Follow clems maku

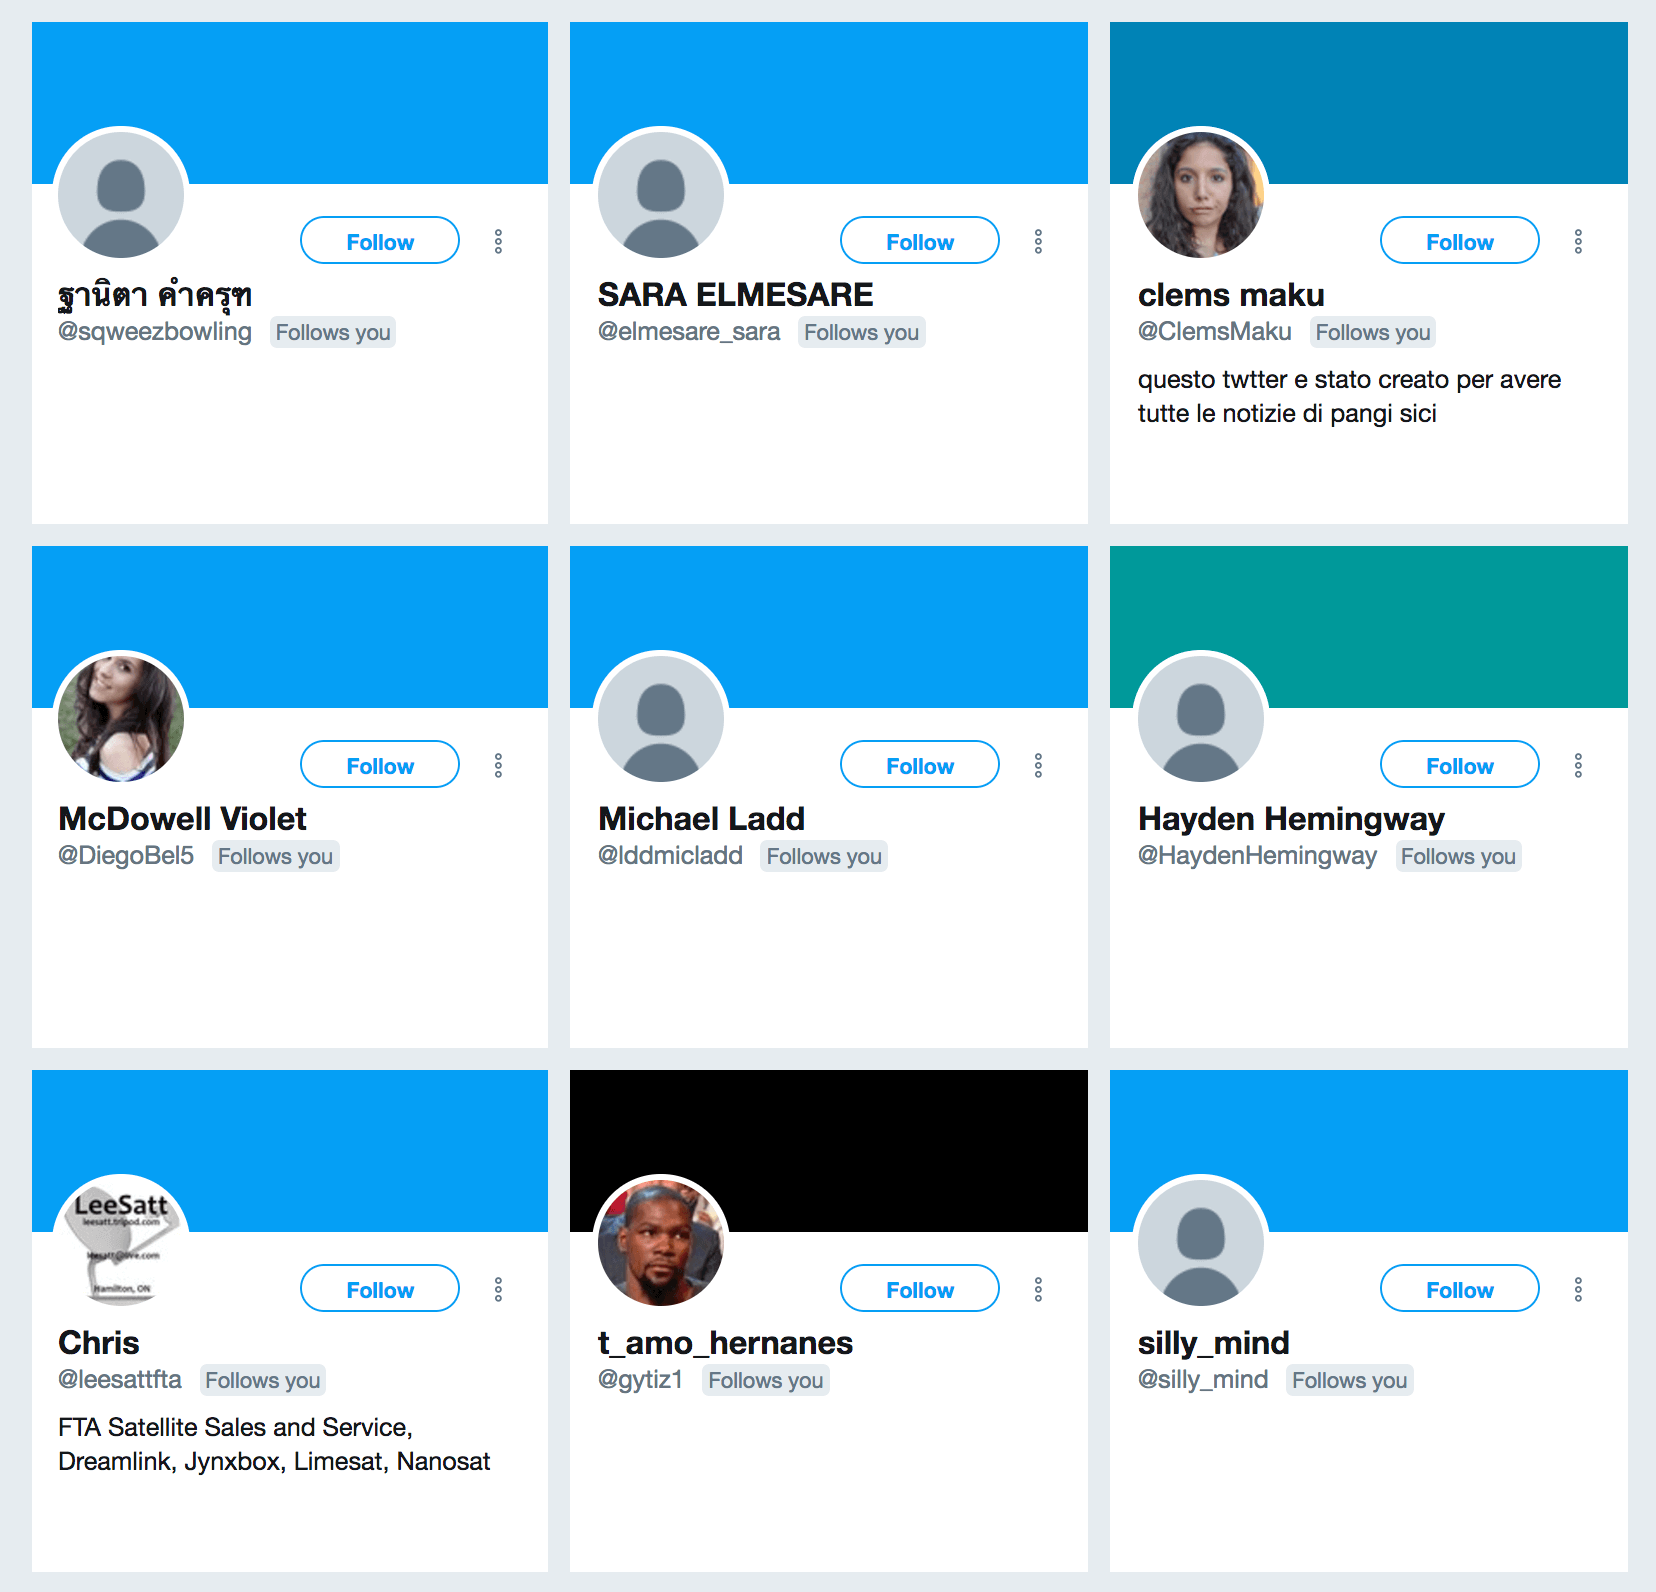click(1460, 240)
